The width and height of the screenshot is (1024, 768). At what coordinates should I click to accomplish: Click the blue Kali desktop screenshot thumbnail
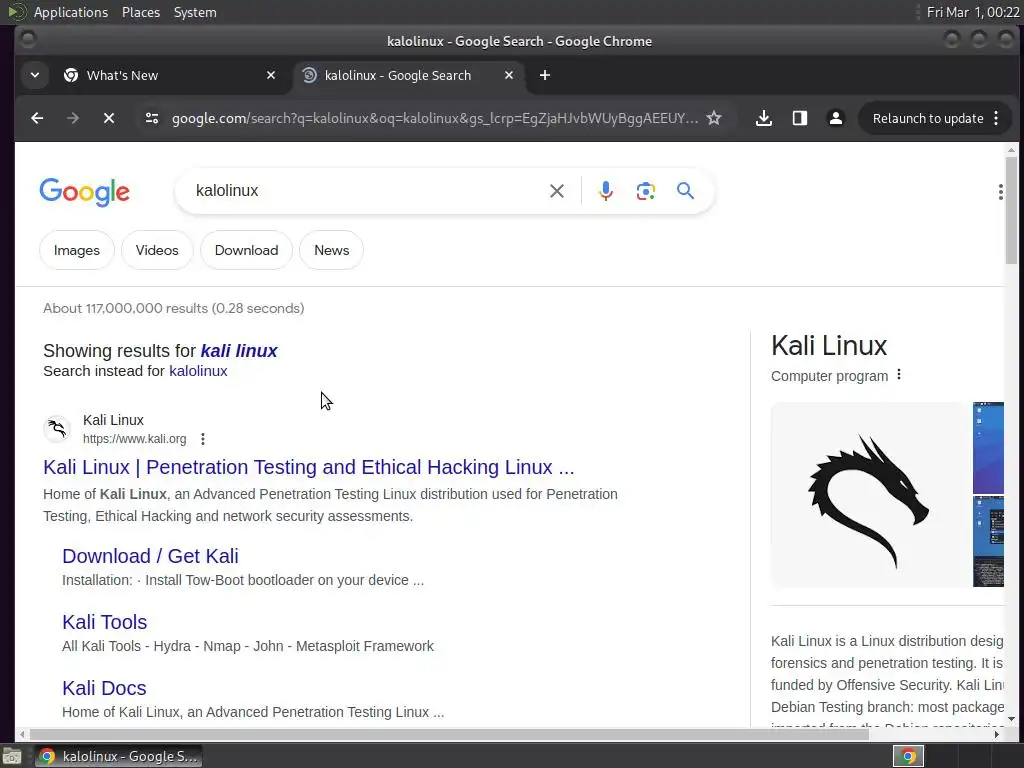988,448
